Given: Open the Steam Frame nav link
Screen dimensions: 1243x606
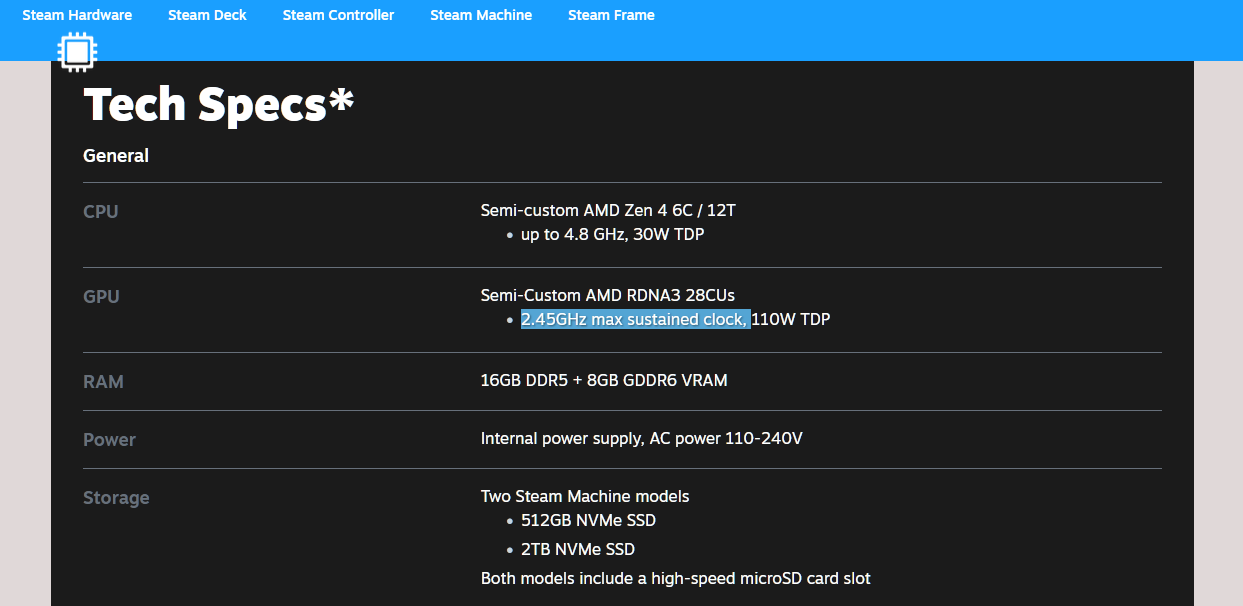Looking at the screenshot, I should coord(611,15).
